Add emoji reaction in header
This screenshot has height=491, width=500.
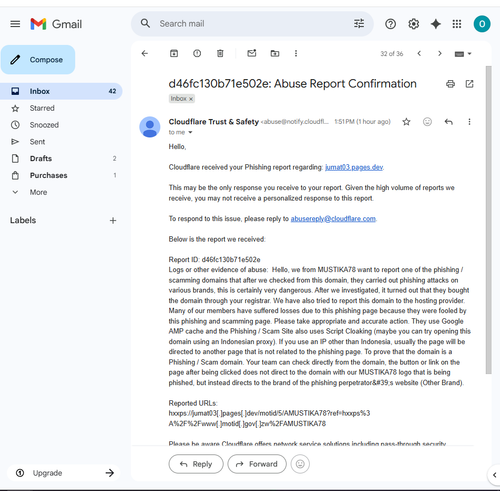pos(427,122)
